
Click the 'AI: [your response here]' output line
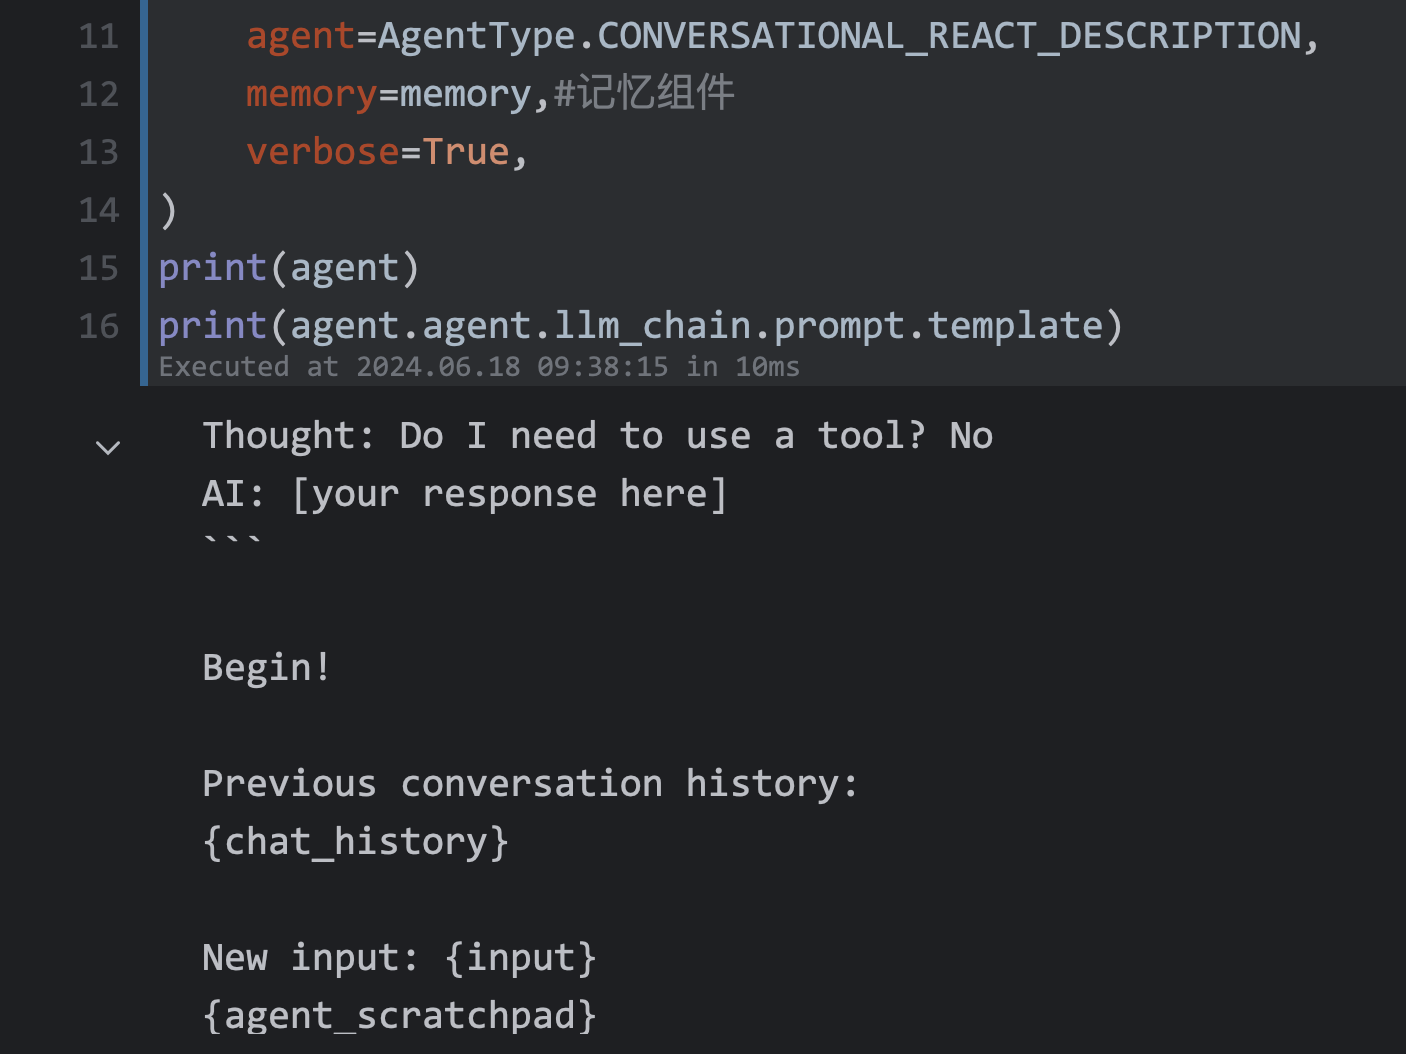pos(464,495)
